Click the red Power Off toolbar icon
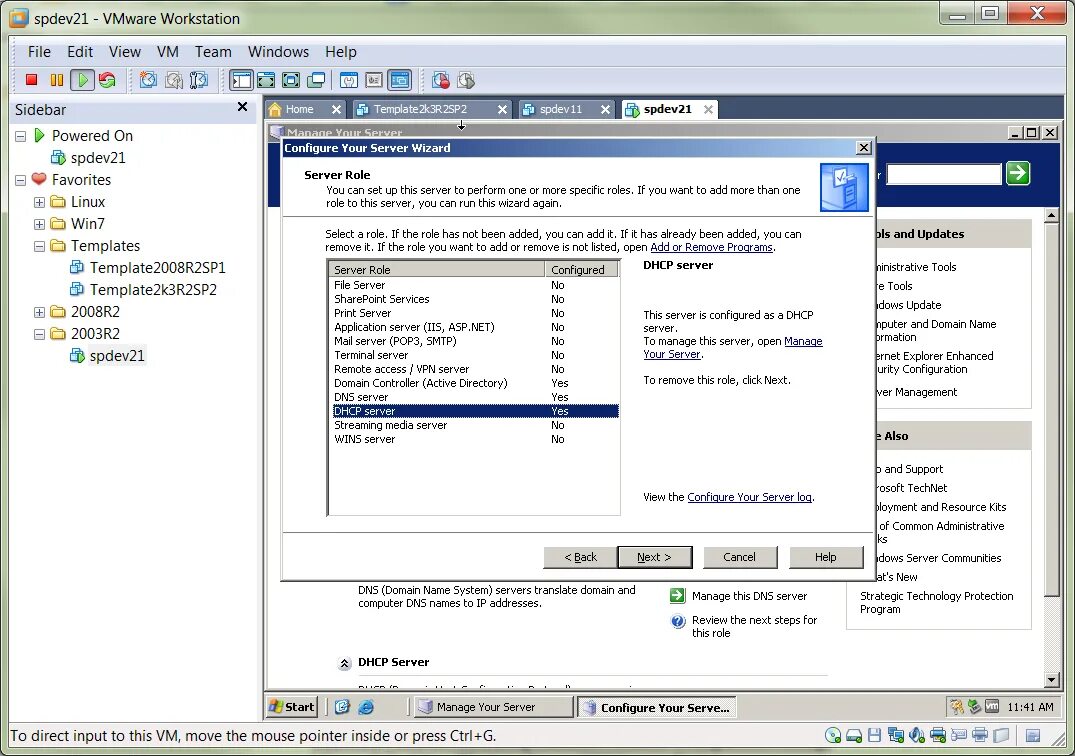The image size is (1075, 756). pyautogui.click(x=32, y=80)
